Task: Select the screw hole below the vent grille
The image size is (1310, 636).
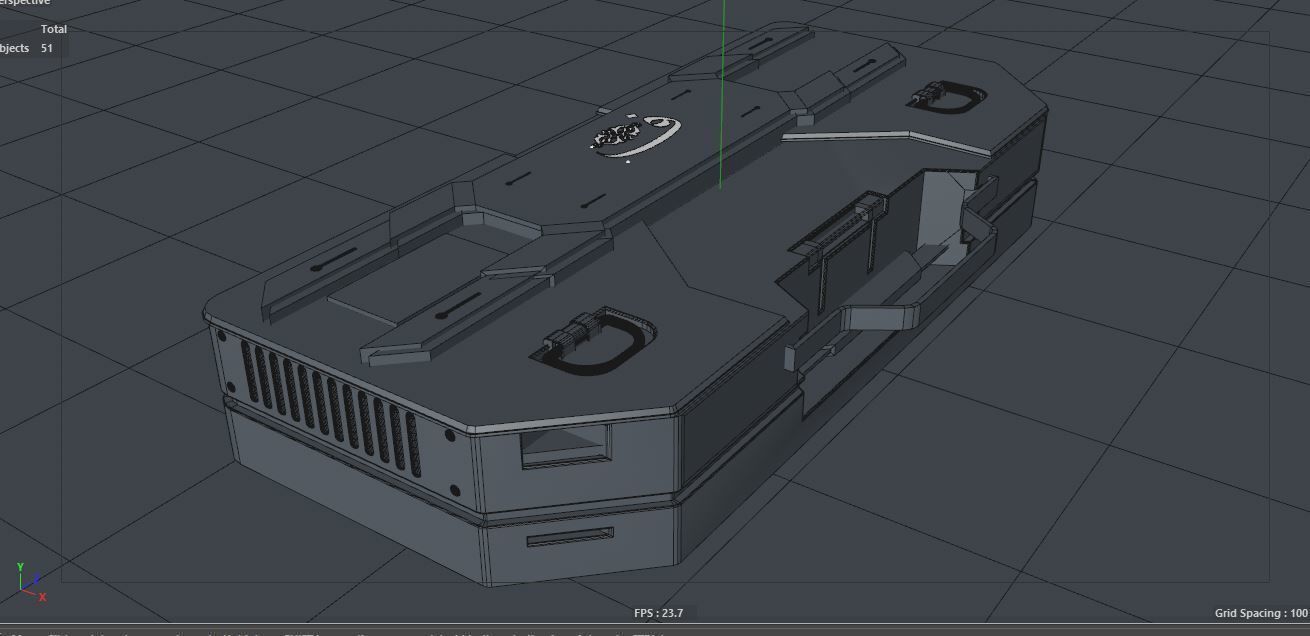Action: 454,492
